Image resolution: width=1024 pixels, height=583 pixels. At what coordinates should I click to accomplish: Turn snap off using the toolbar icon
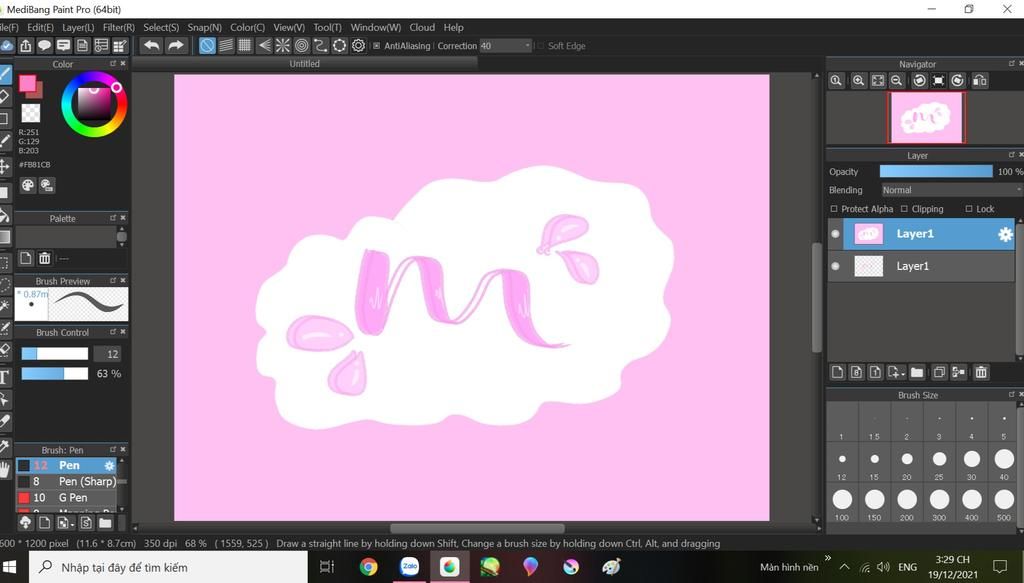(x=207, y=46)
